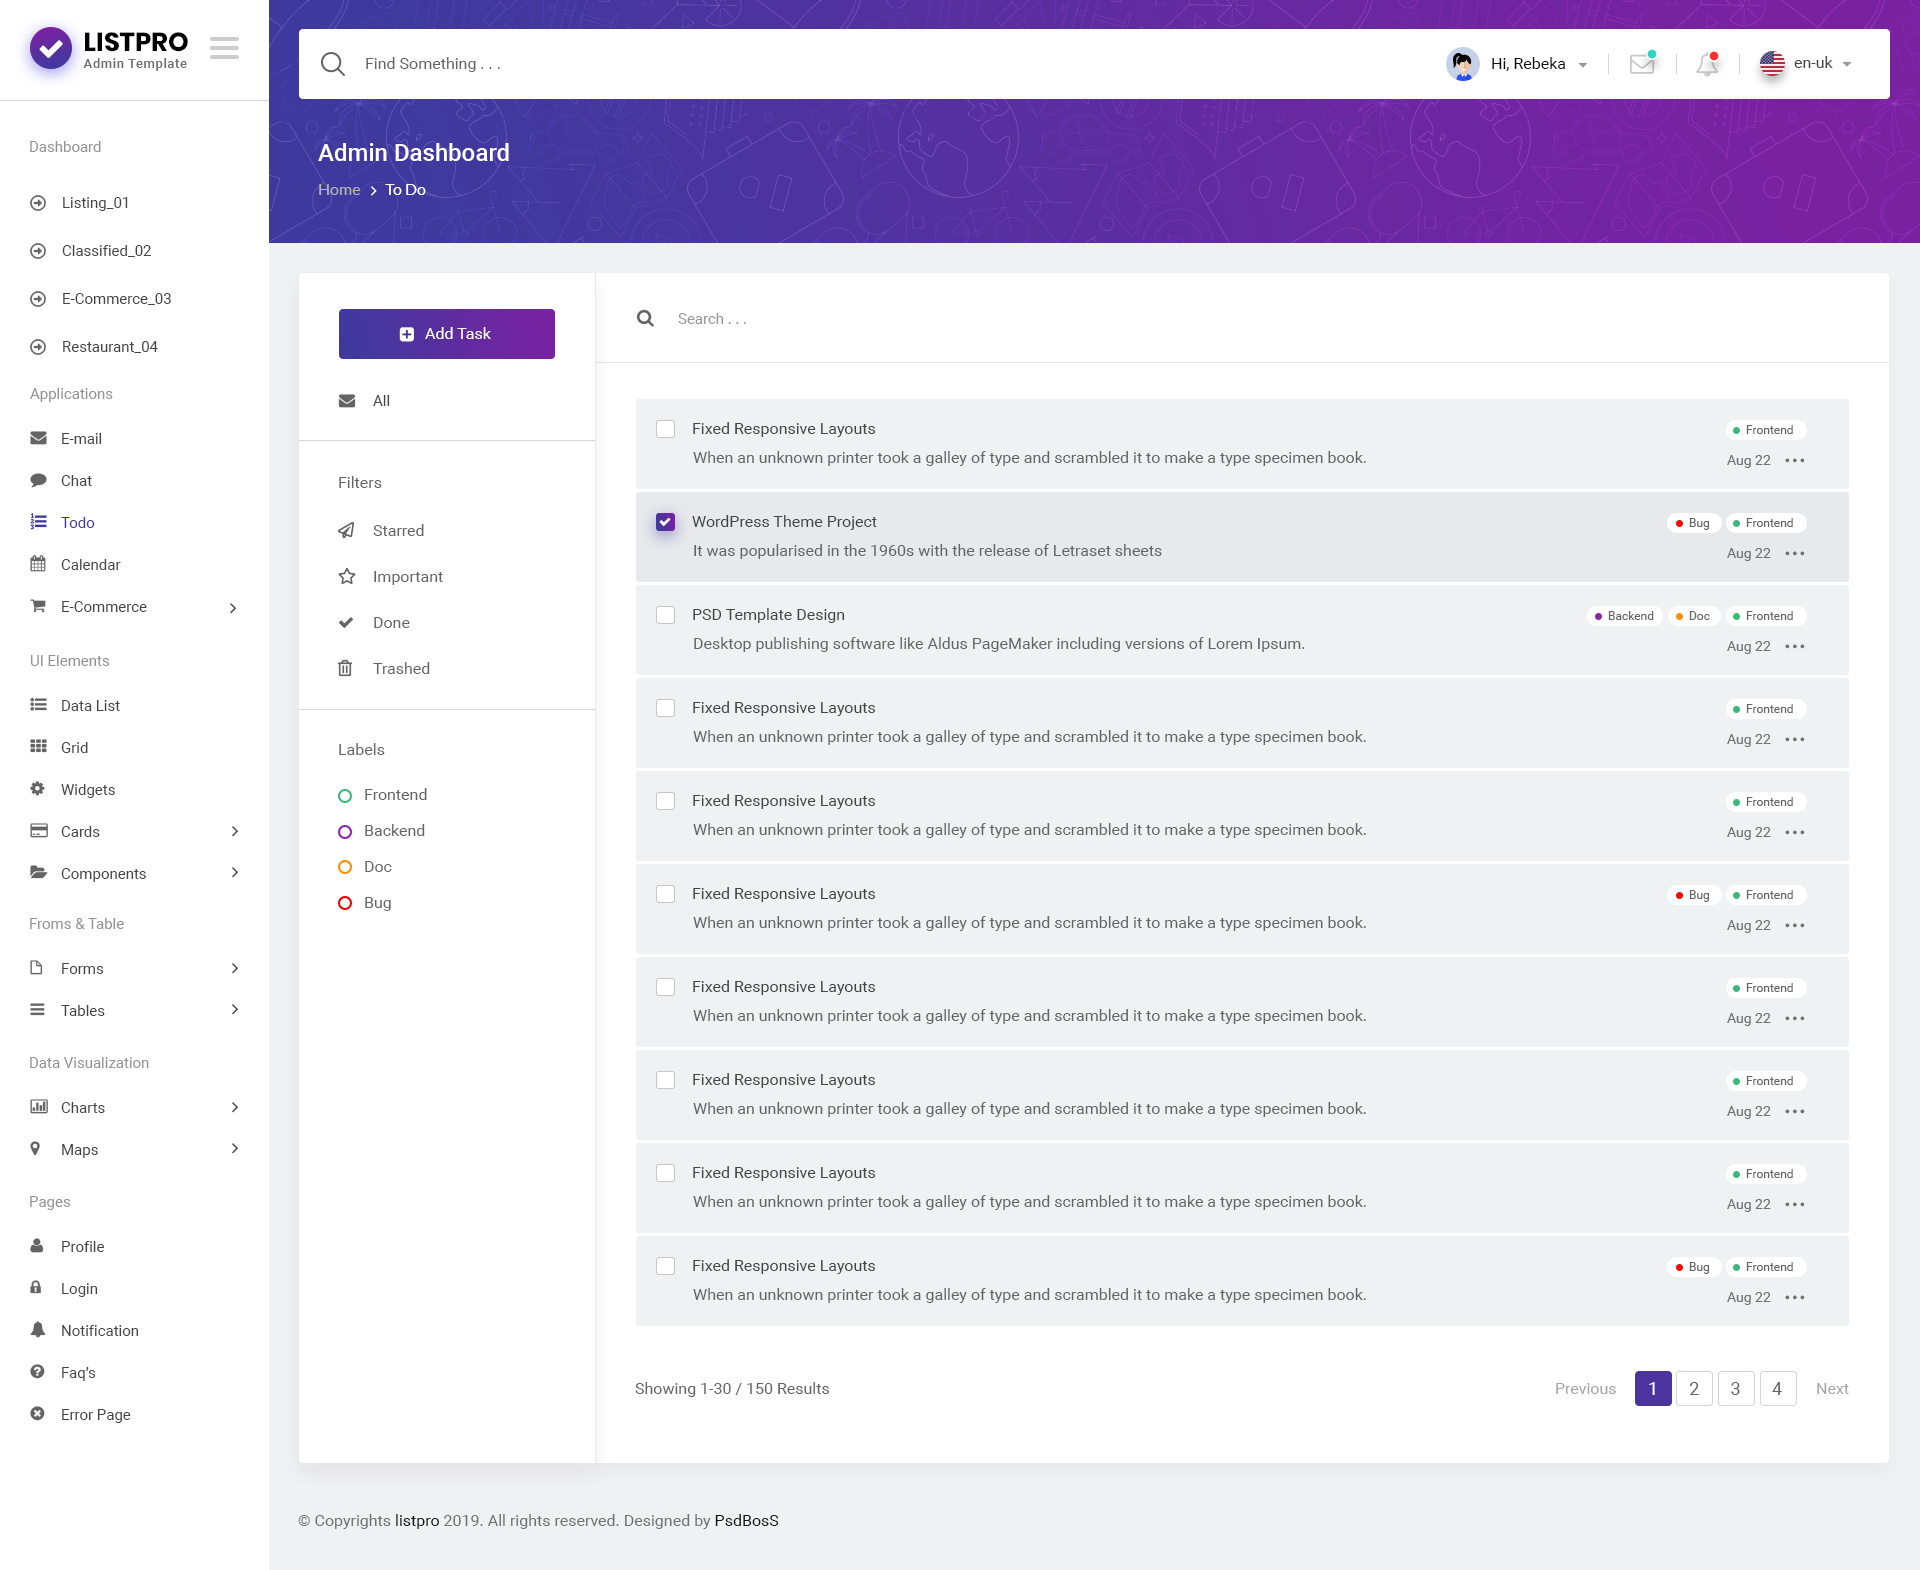Click the magnifier icon in top search bar
The height and width of the screenshot is (1570, 1920).
(x=333, y=64)
